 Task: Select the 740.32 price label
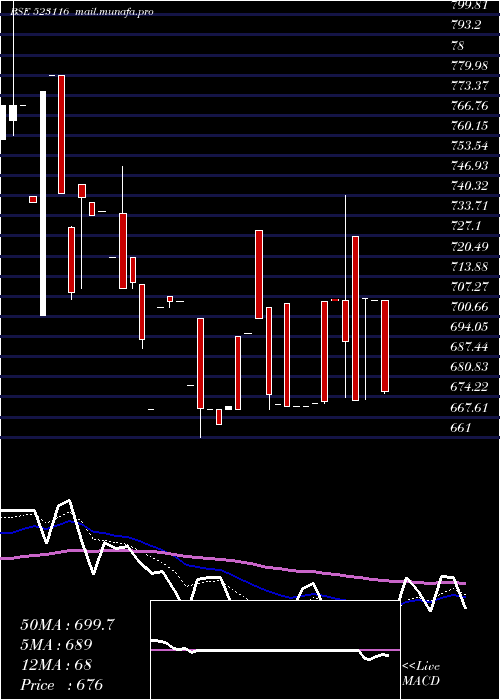[471, 186]
